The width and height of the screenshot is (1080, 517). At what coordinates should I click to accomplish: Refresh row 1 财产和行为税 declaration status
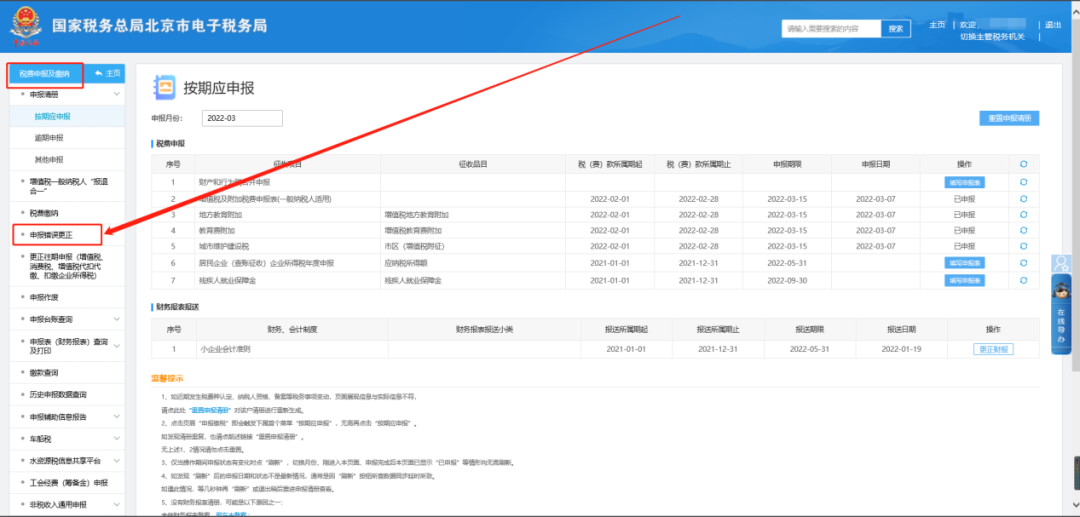click(1023, 182)
